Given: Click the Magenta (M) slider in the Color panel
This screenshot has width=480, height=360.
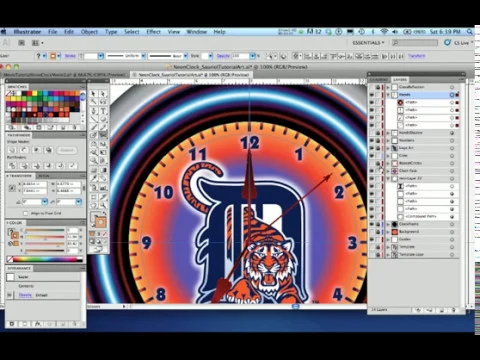Looking at the screenshot, I should (x=45, y=237).
